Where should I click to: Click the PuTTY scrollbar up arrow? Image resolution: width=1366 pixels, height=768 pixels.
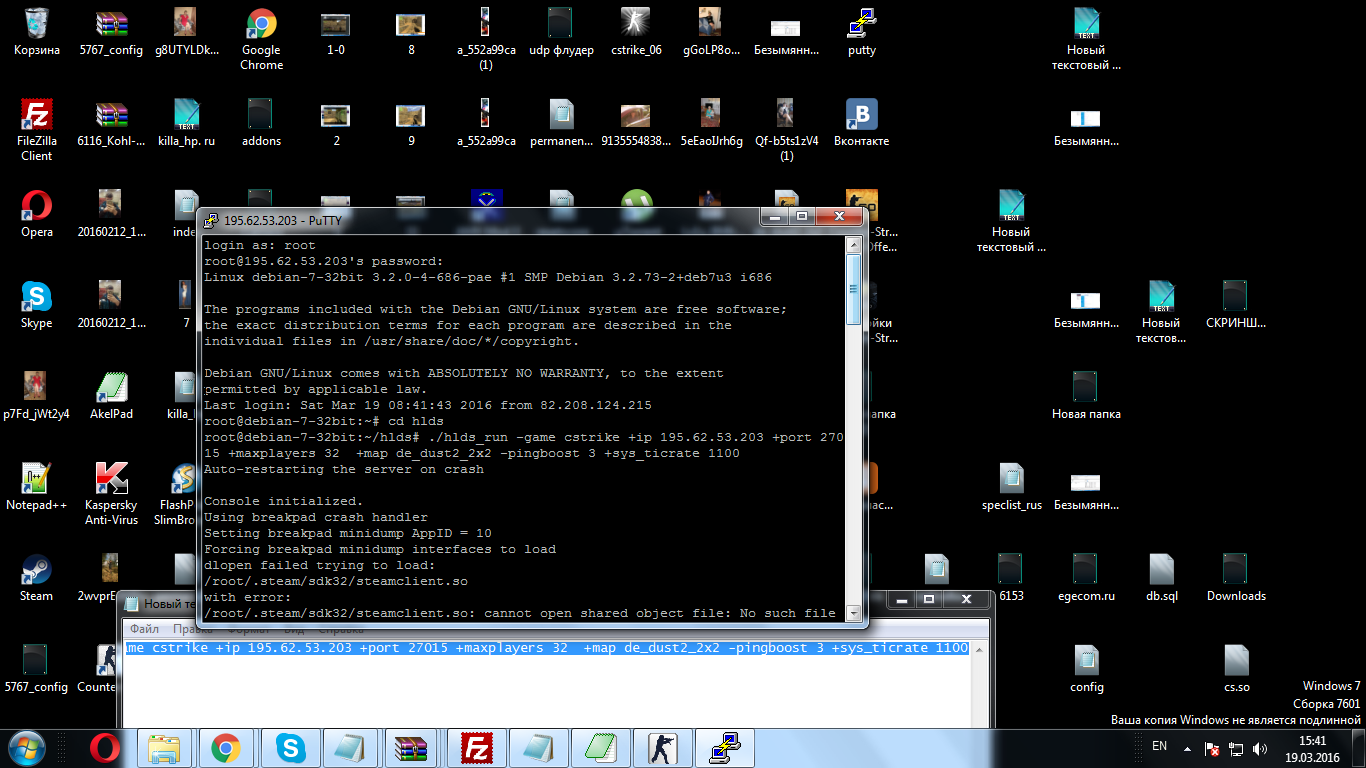(x=853, y=245)
